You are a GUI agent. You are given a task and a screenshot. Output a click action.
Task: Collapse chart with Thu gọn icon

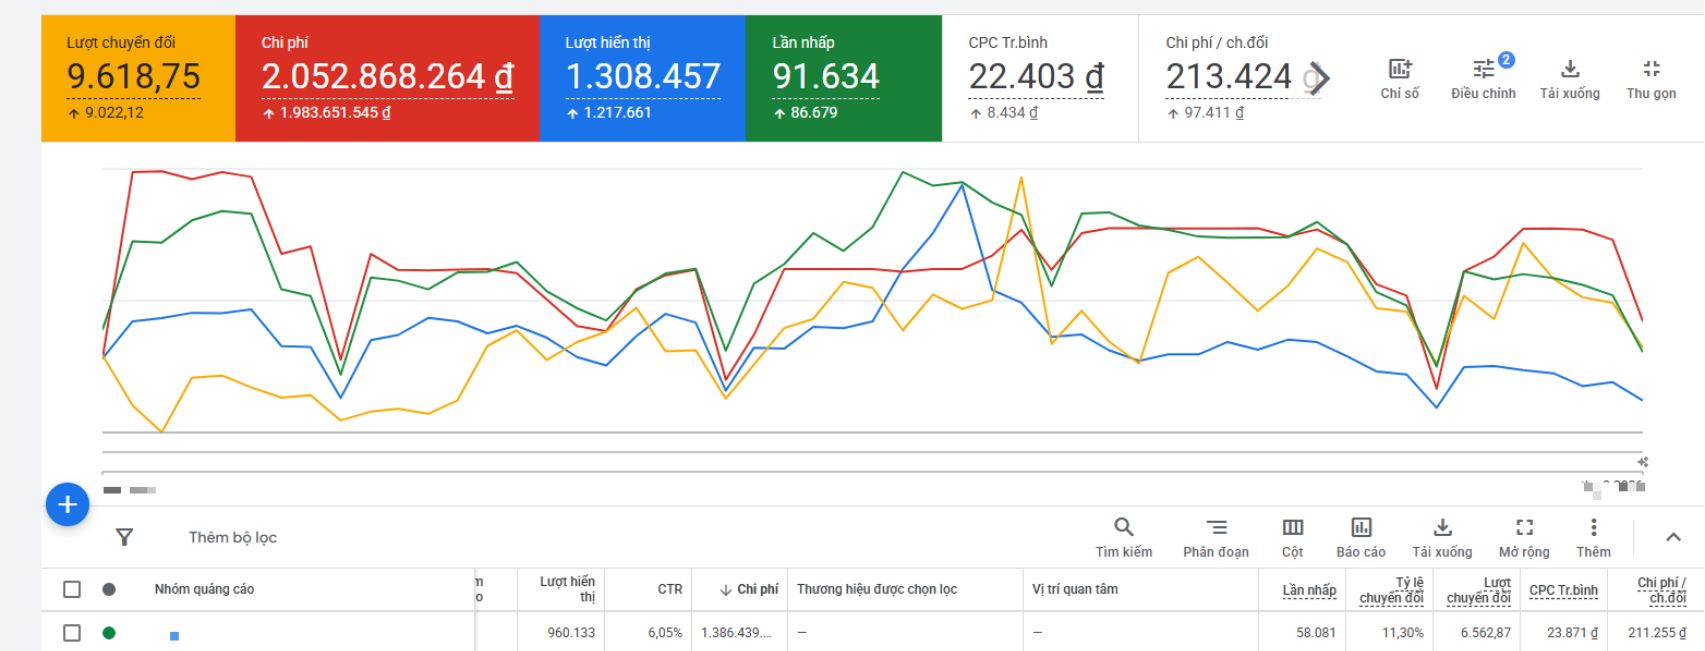1651,69
